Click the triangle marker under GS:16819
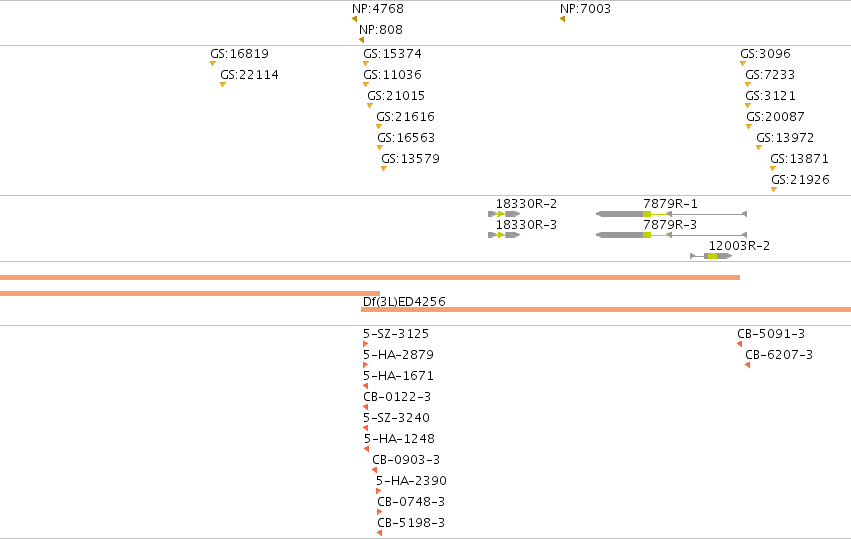The image size is (851, 539). [213, 64]
